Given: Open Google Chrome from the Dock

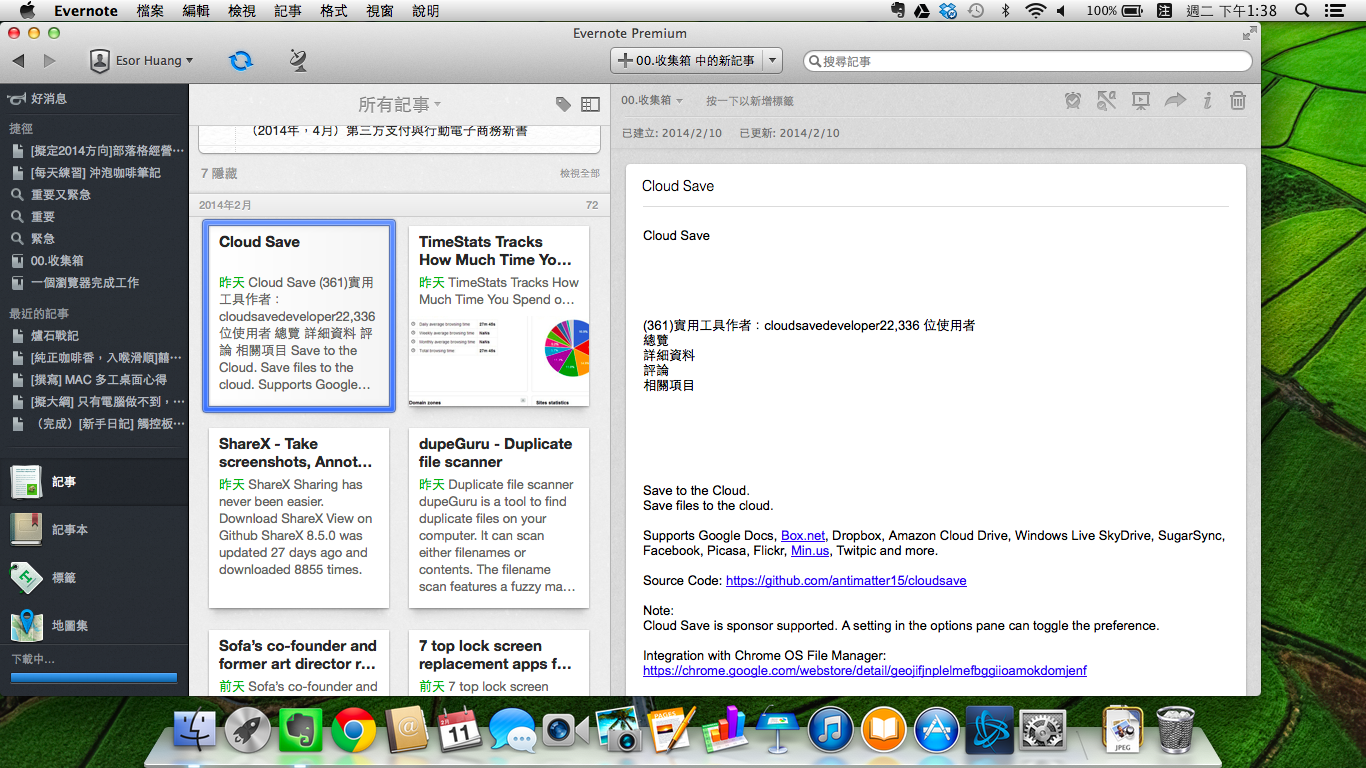Looking at the screenshot, I should [354, 731].
